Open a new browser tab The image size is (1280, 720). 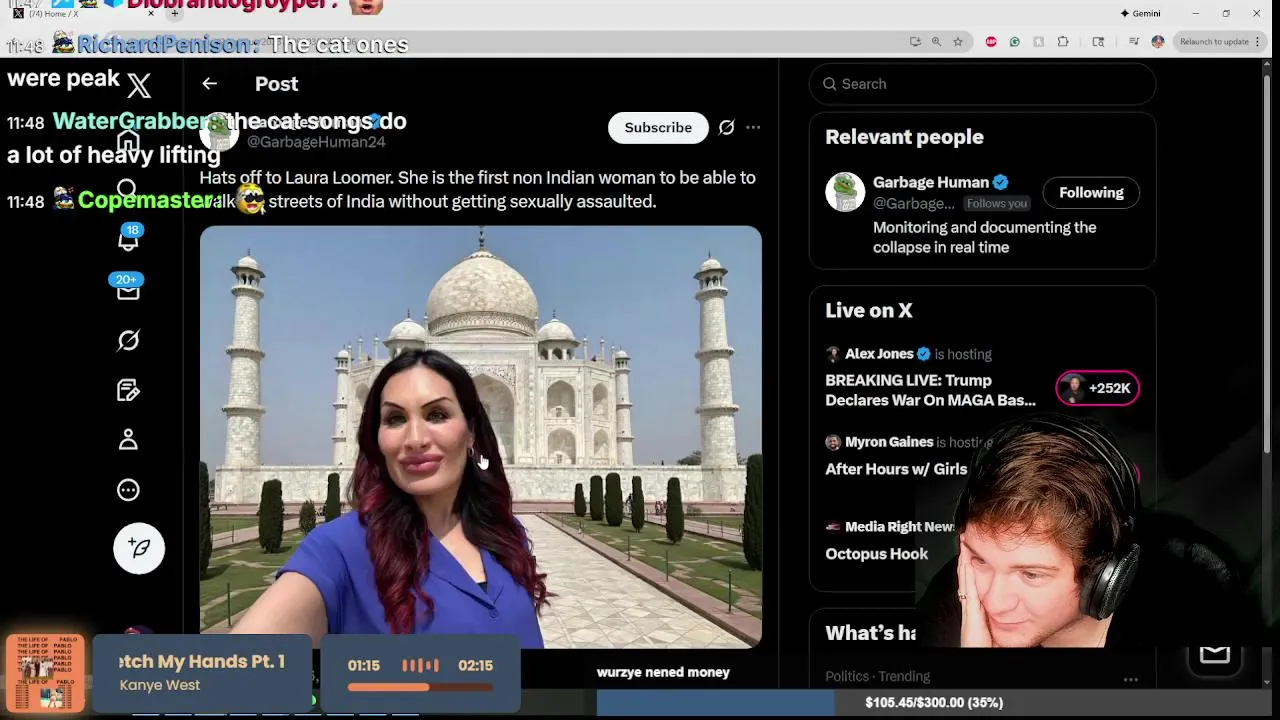174,13
